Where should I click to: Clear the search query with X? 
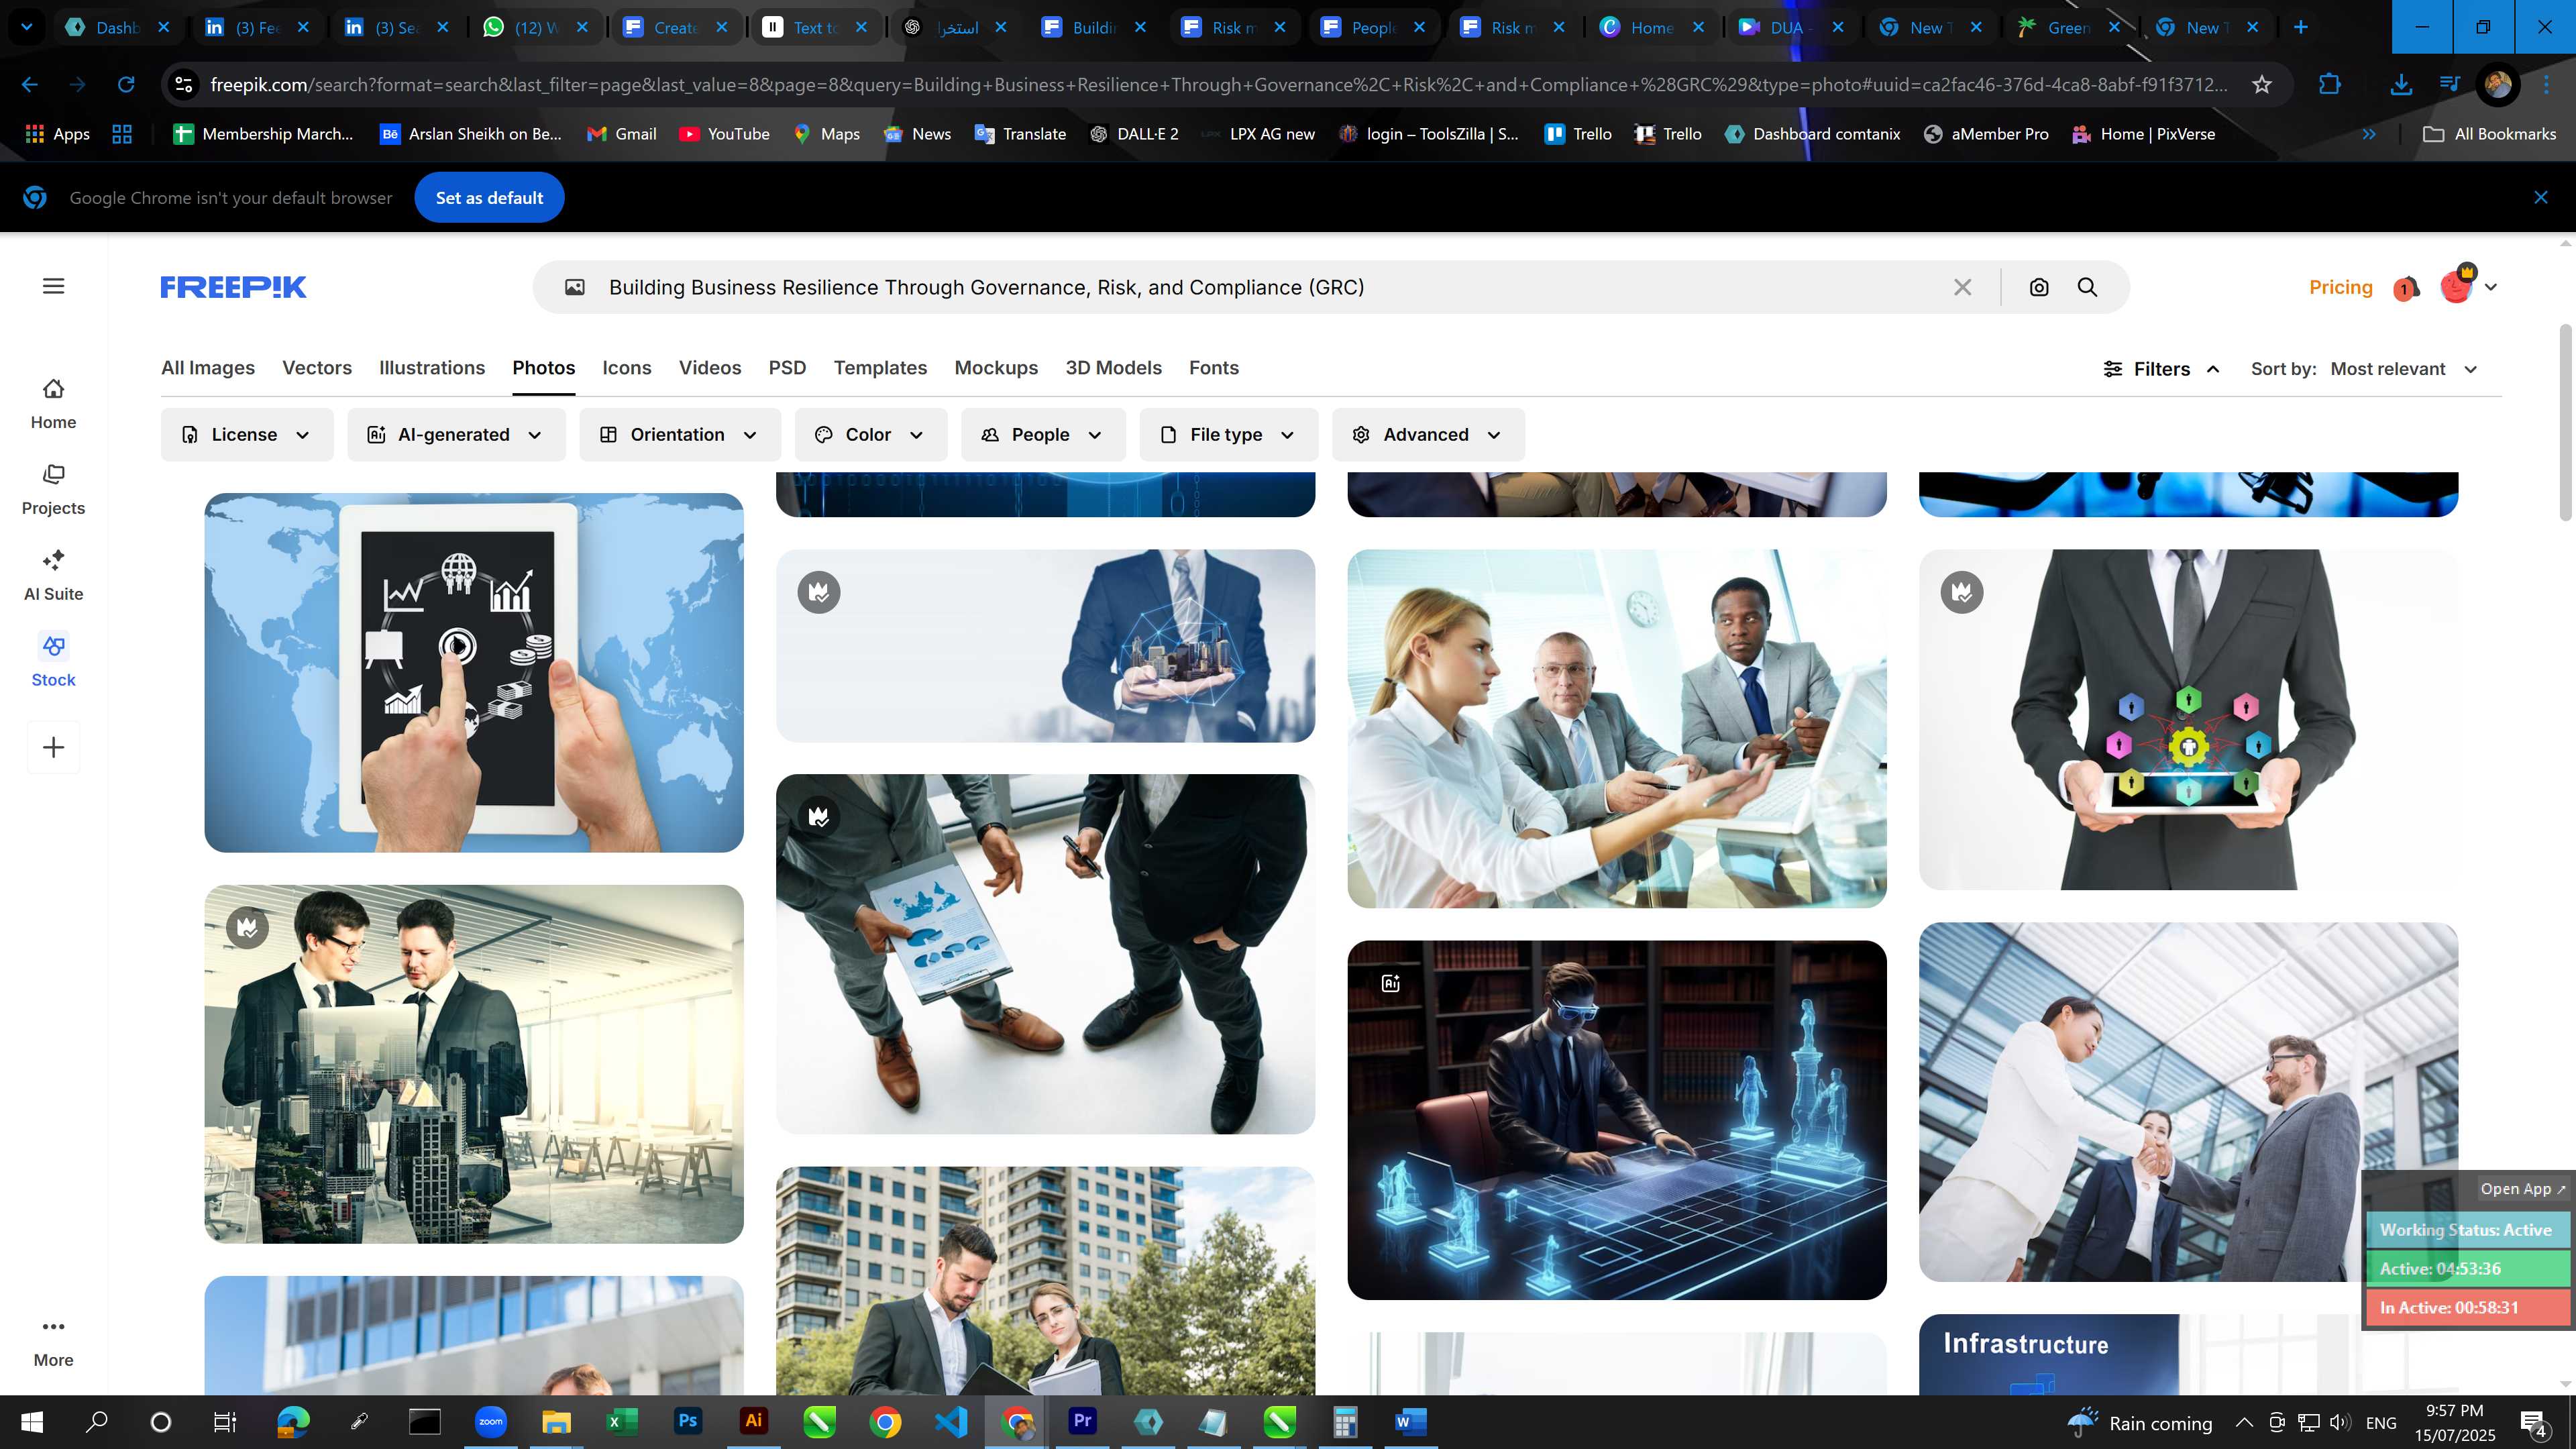(1962, 288)
